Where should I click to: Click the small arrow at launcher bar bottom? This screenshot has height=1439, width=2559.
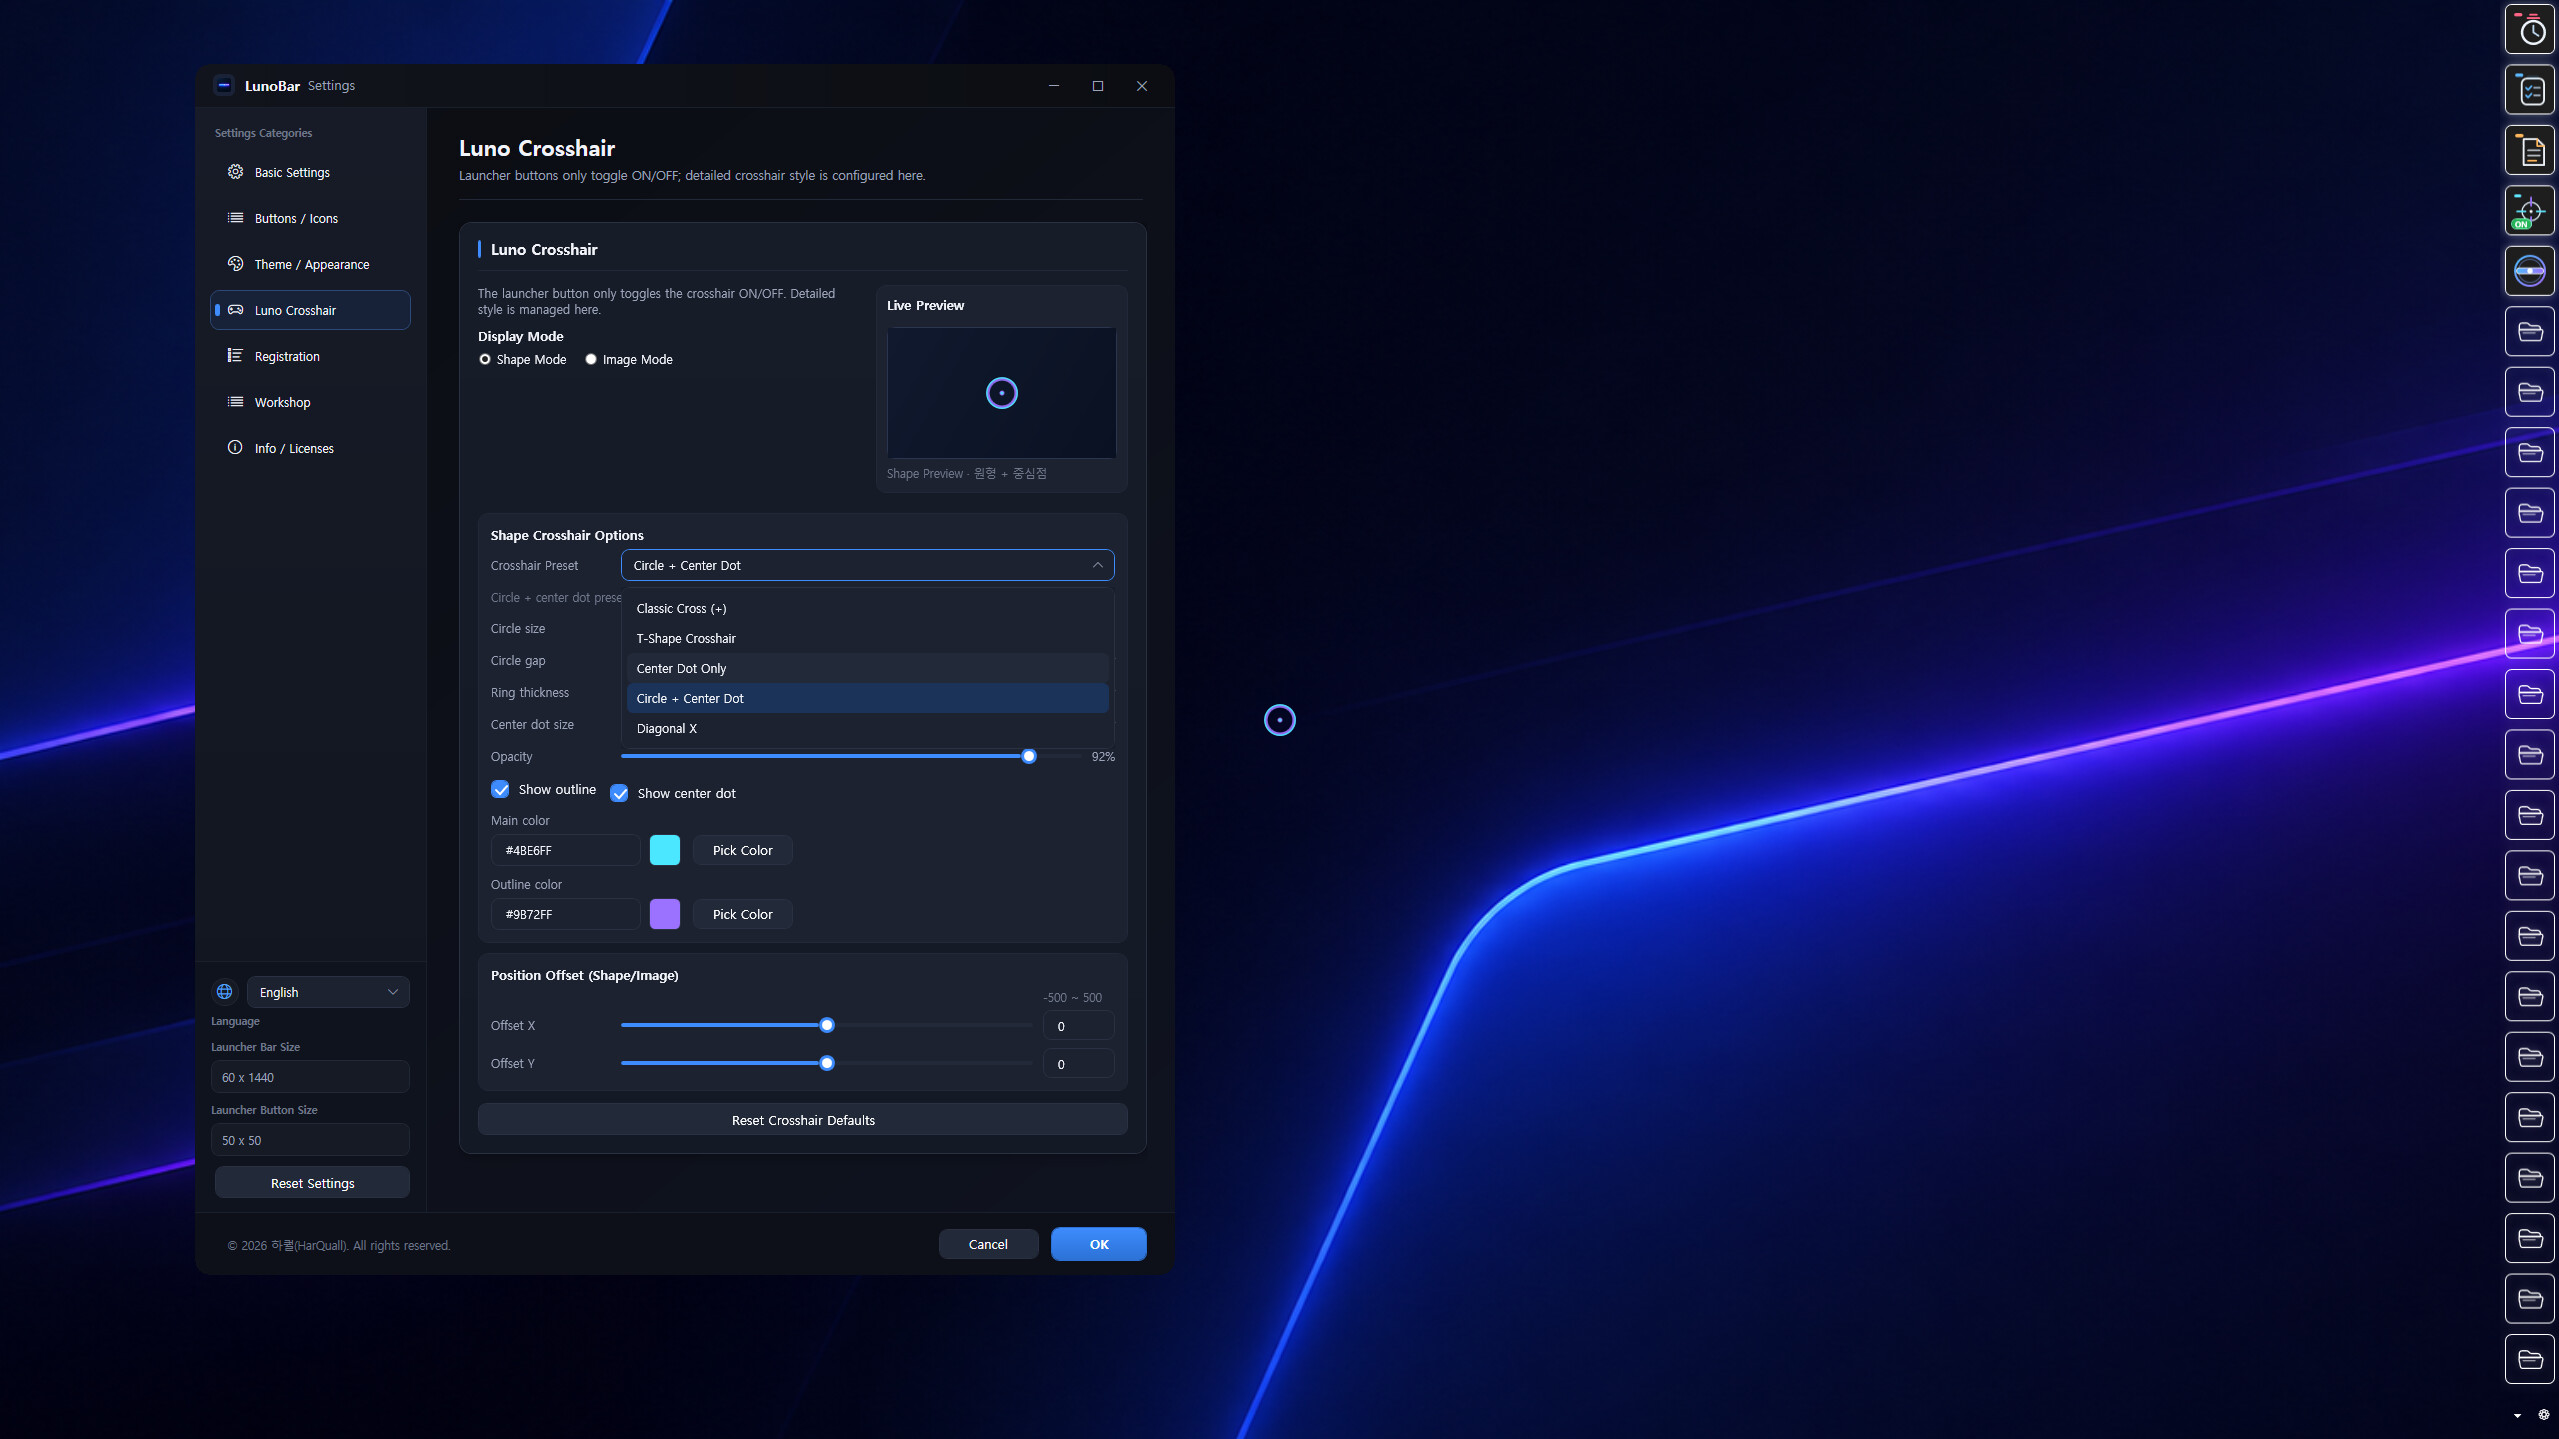pyautogui.click(x=2517, y=1416)
